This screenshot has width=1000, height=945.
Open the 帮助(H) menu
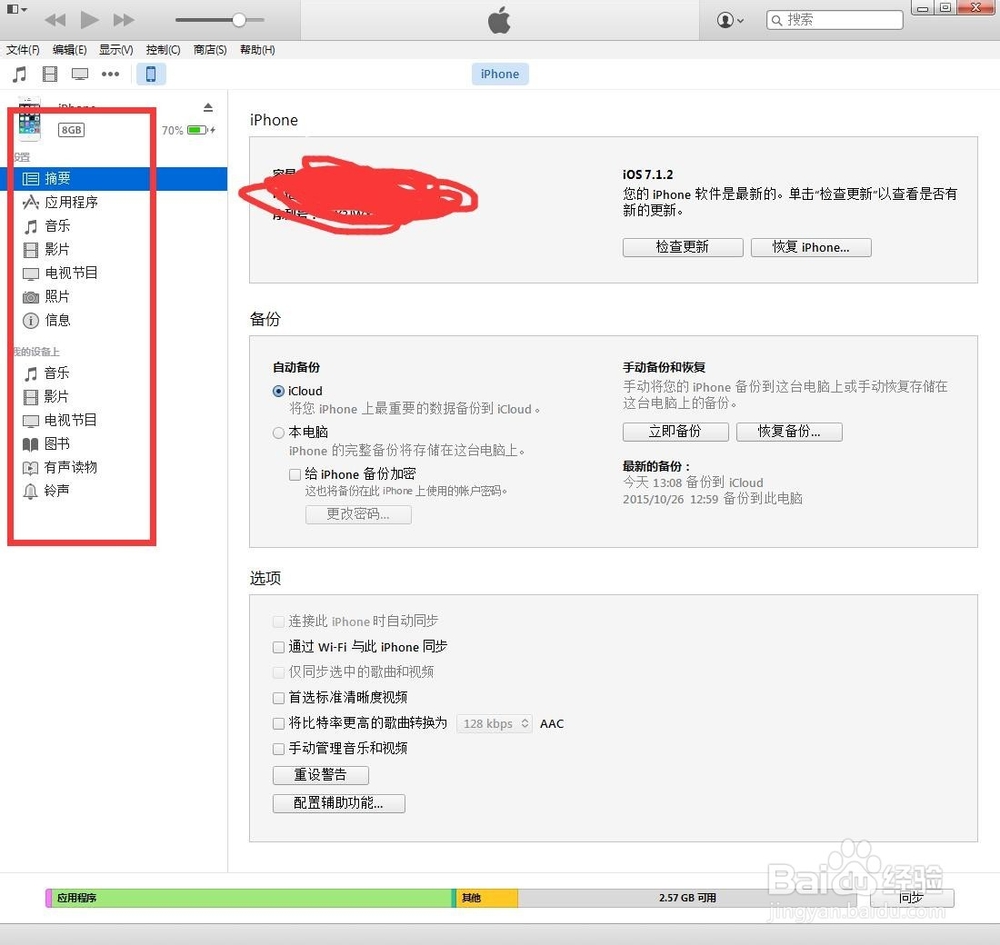(257, 50)
